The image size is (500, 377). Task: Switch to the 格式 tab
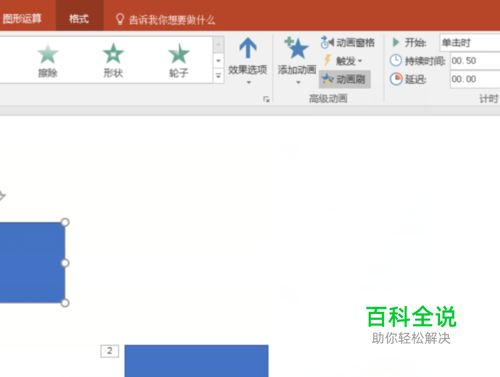point(79,19)
